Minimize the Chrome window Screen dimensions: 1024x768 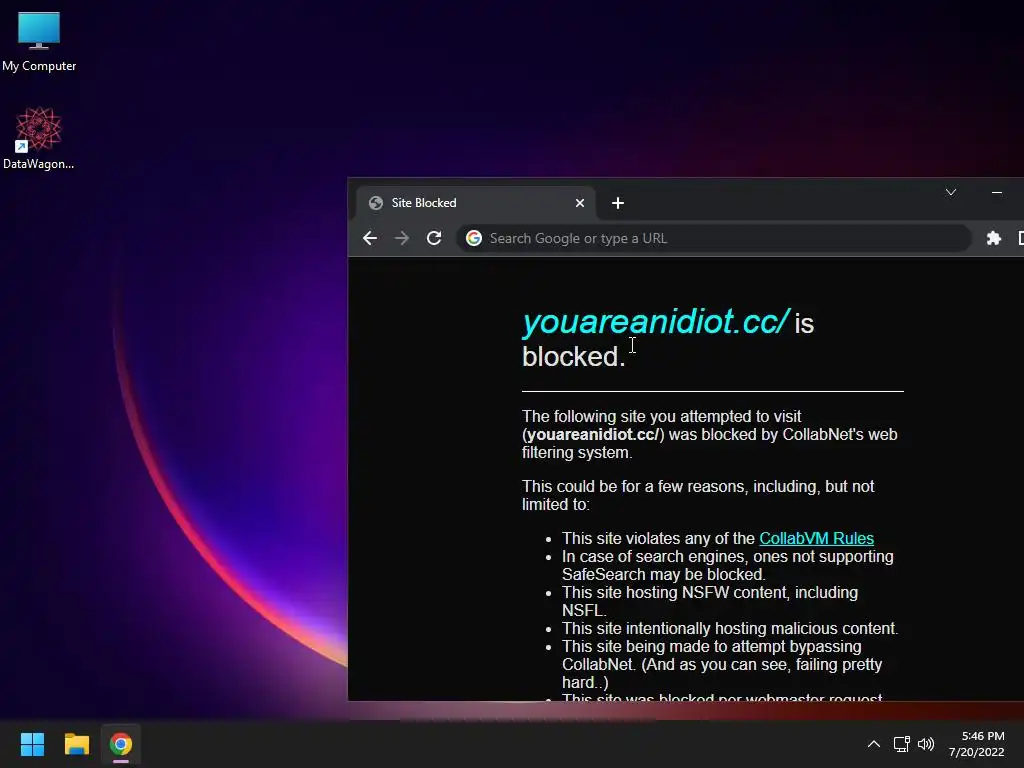pyautogui.click(x=997, y=192)
